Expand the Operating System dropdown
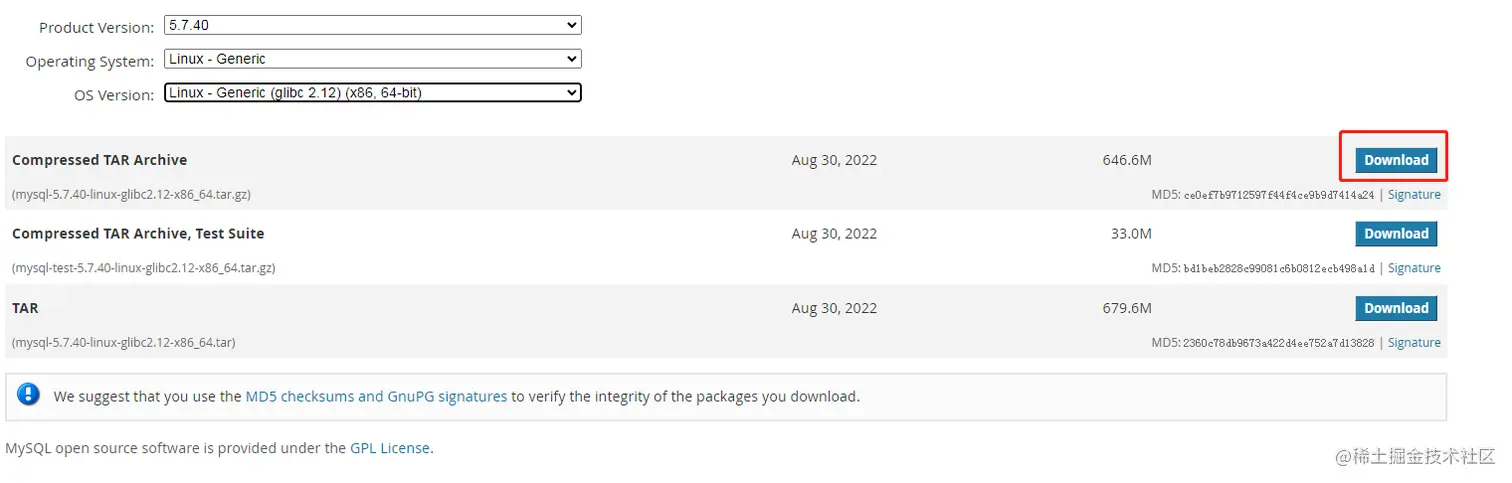 tap(372, 59)
